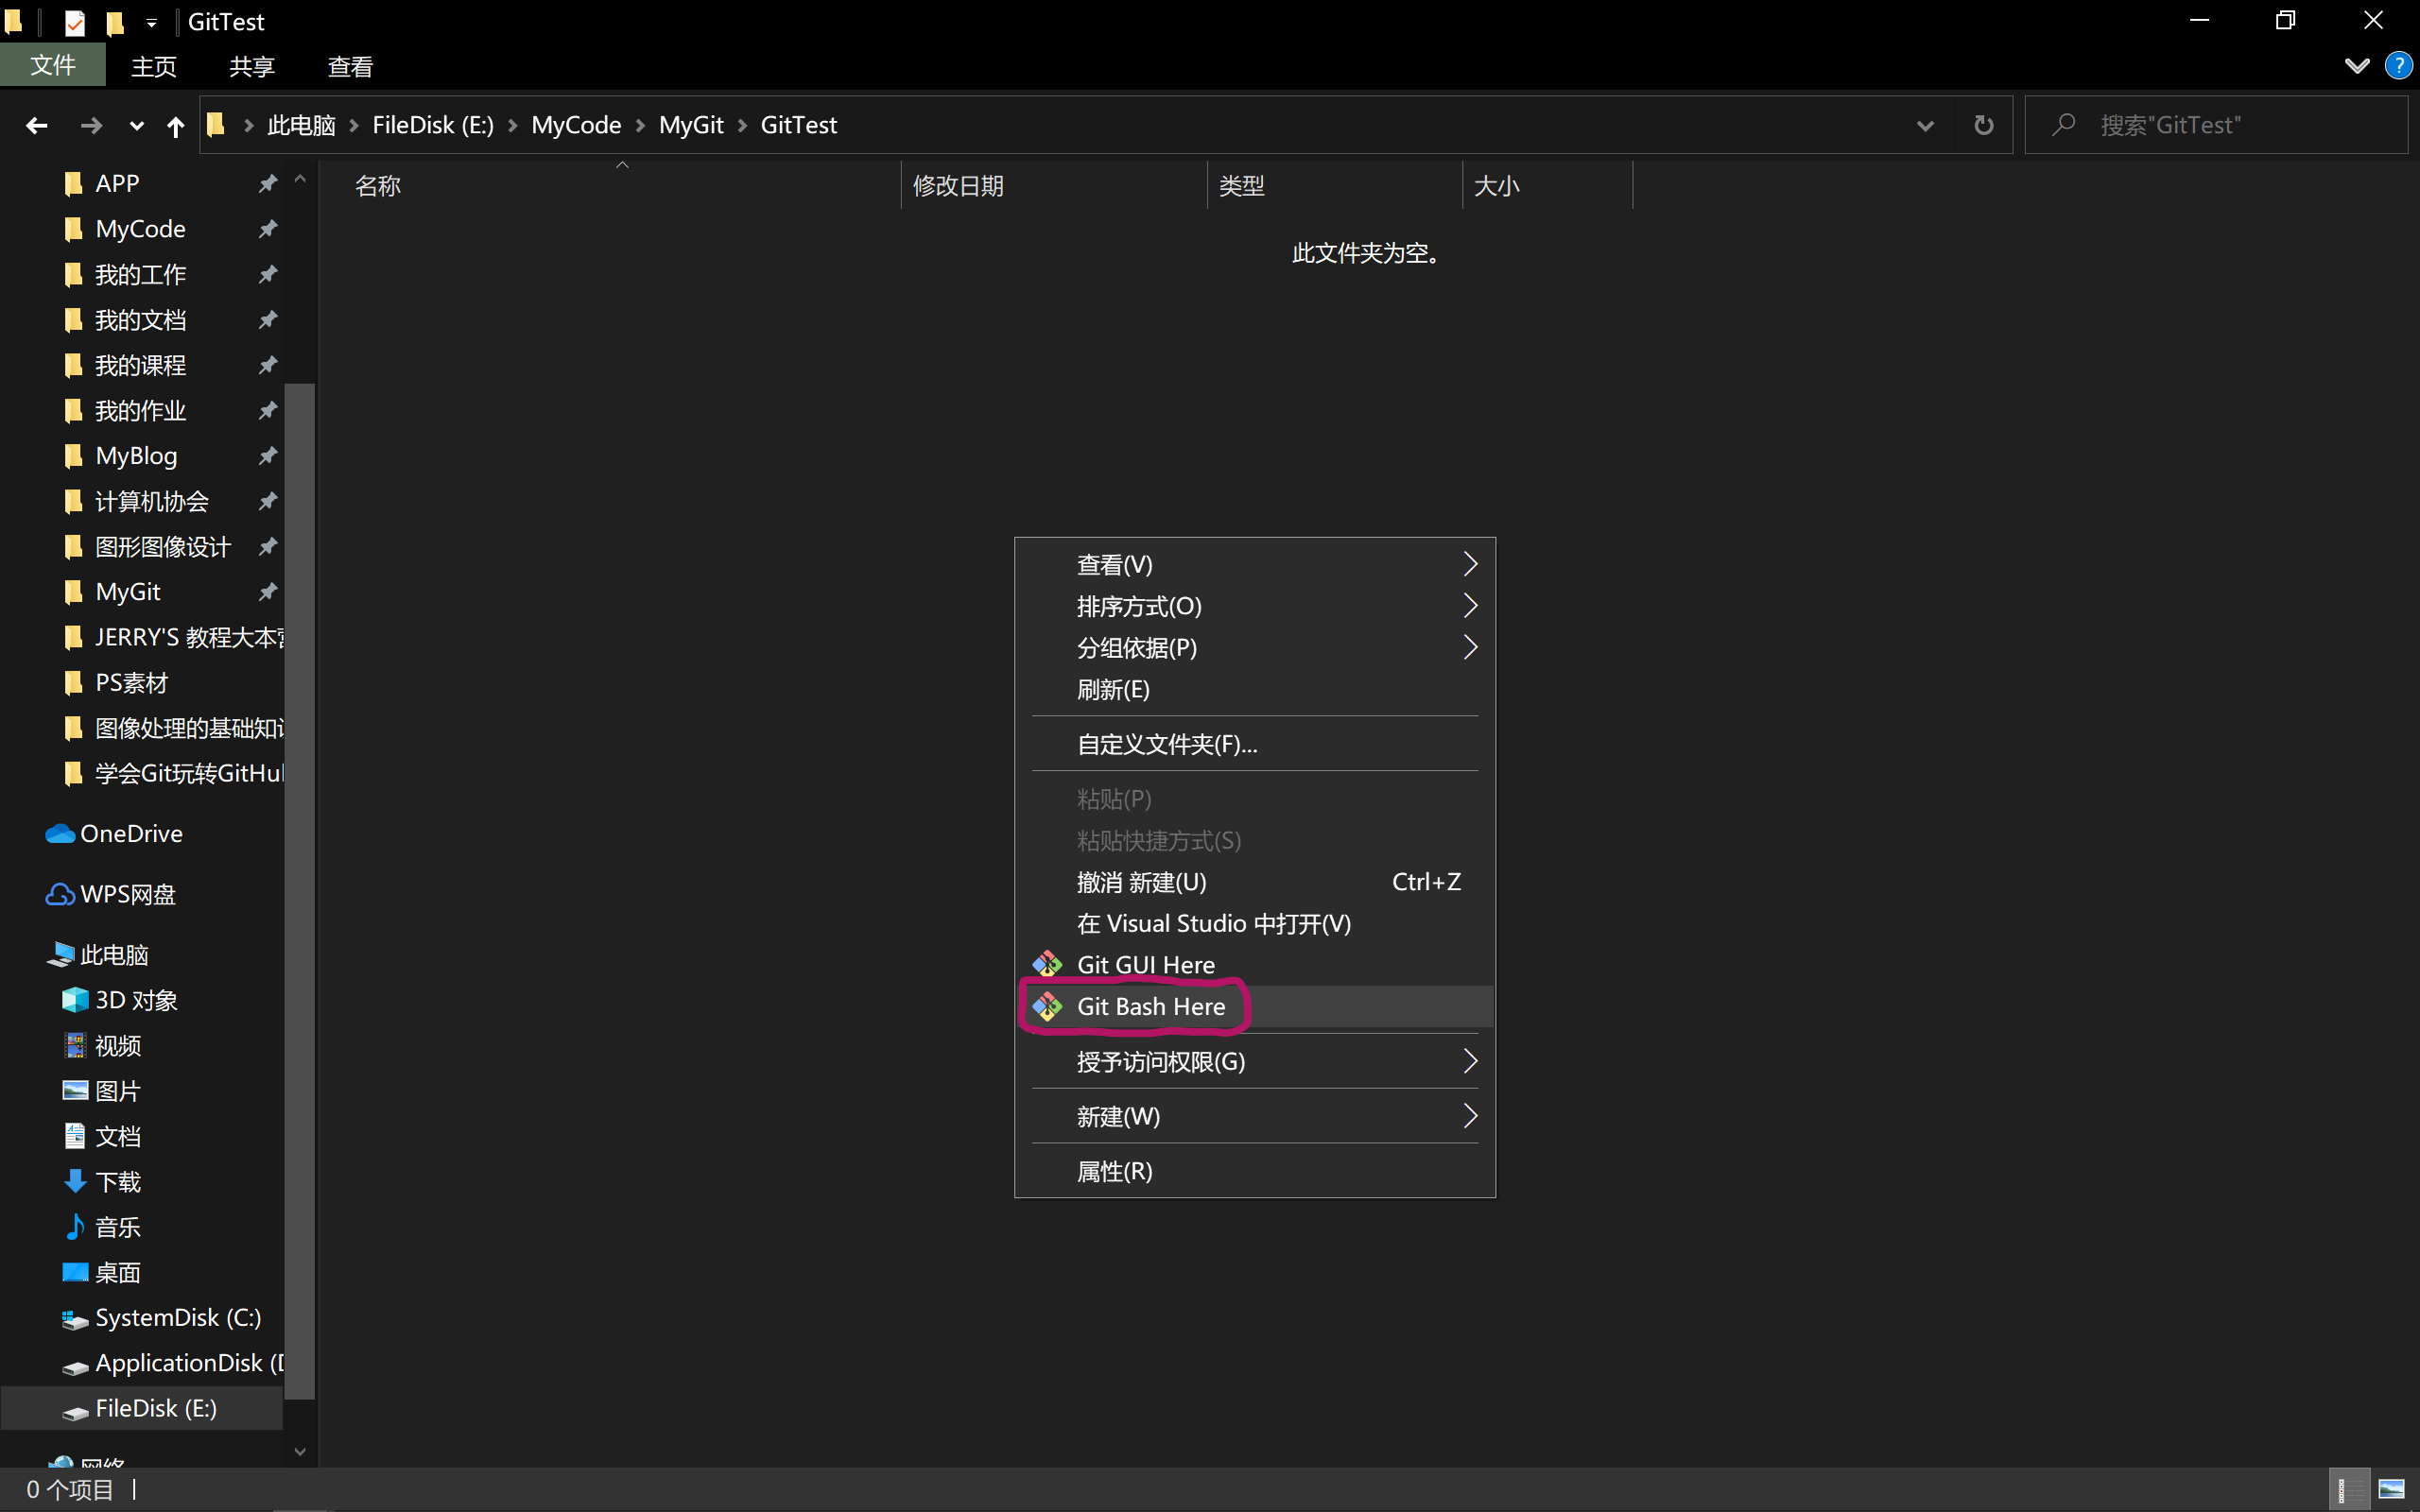Sort by 大小 column header

click(1547, 186)
